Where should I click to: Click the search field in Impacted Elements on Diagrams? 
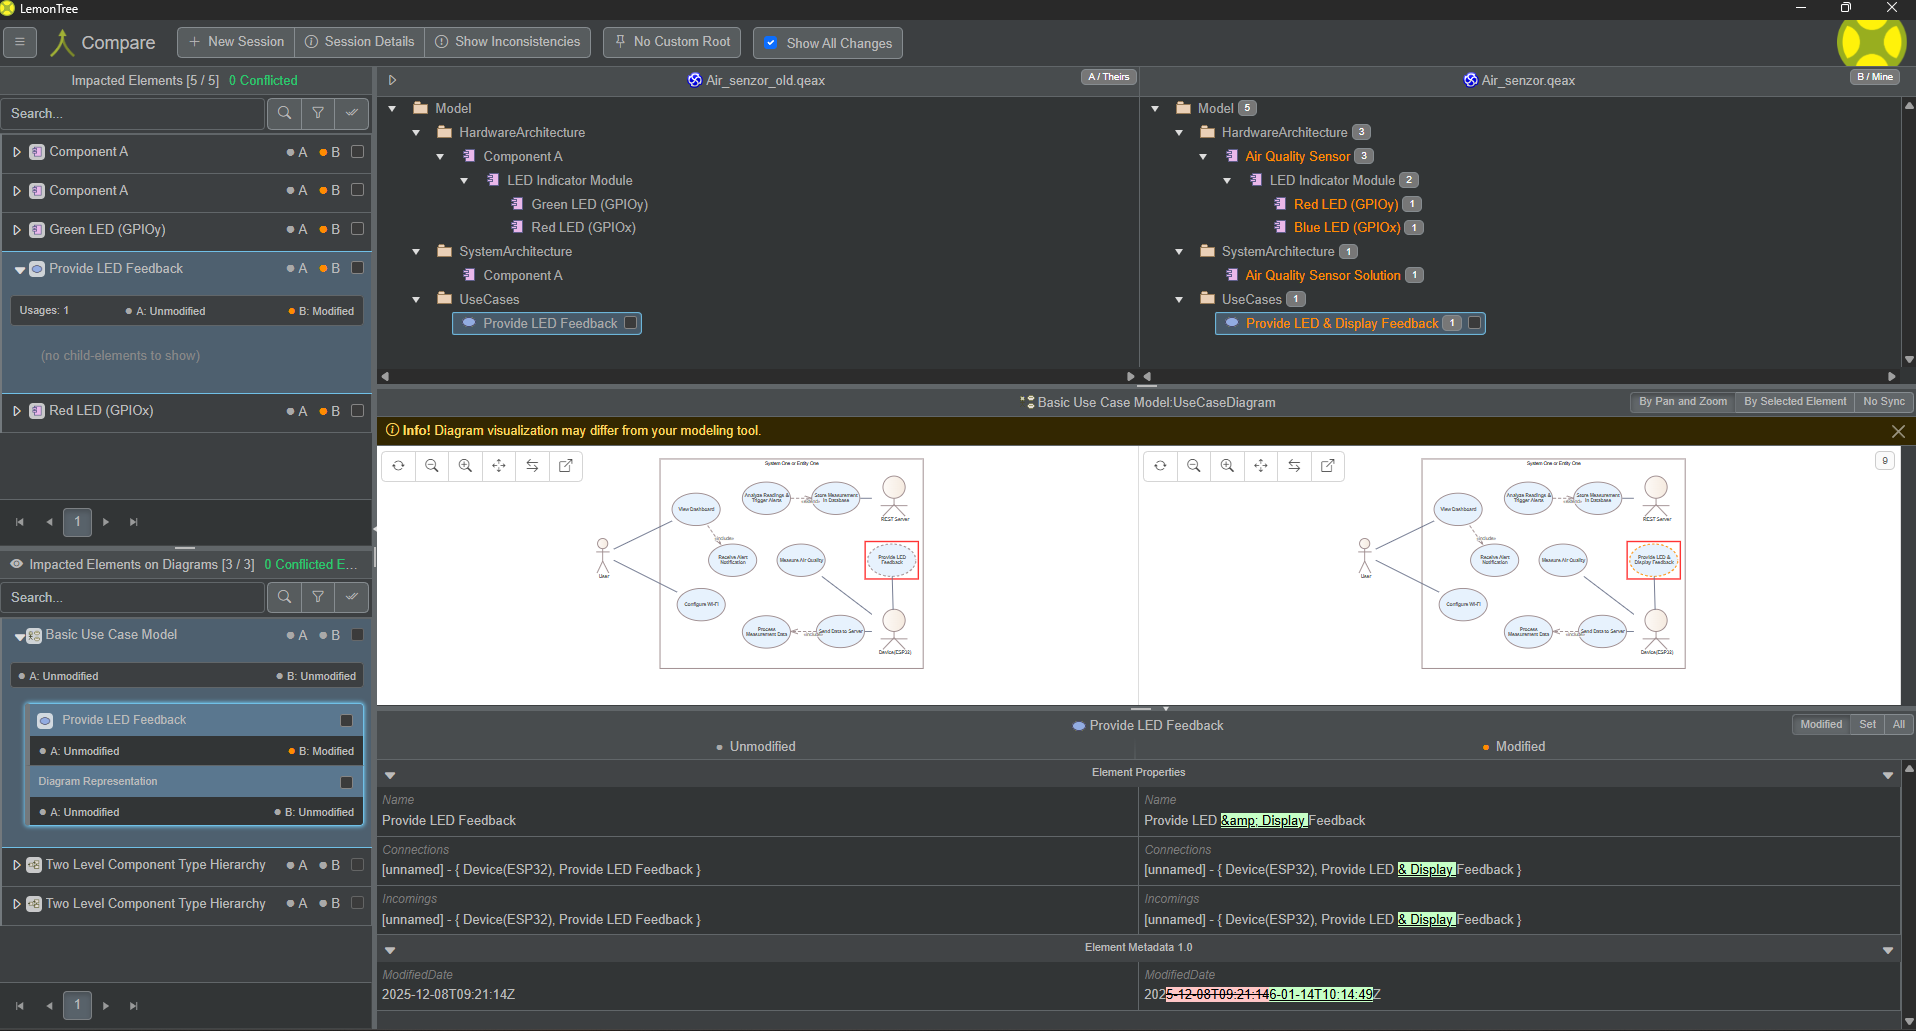coord(132,597)
